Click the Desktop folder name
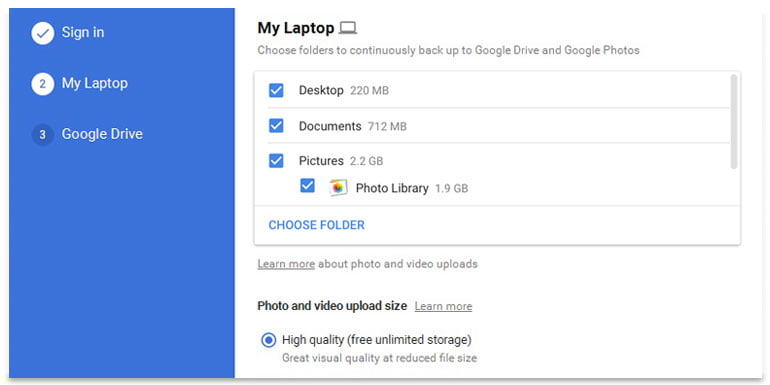 pos(321,90)
